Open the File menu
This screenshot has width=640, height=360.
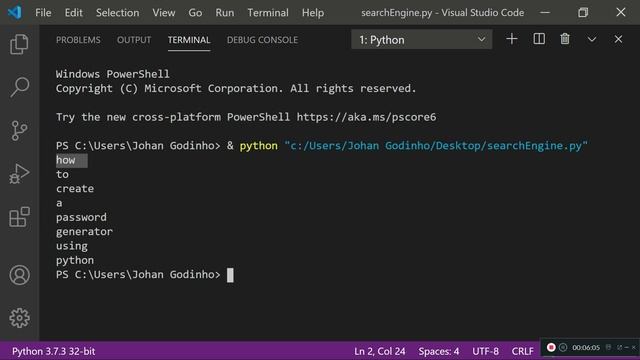43,13
